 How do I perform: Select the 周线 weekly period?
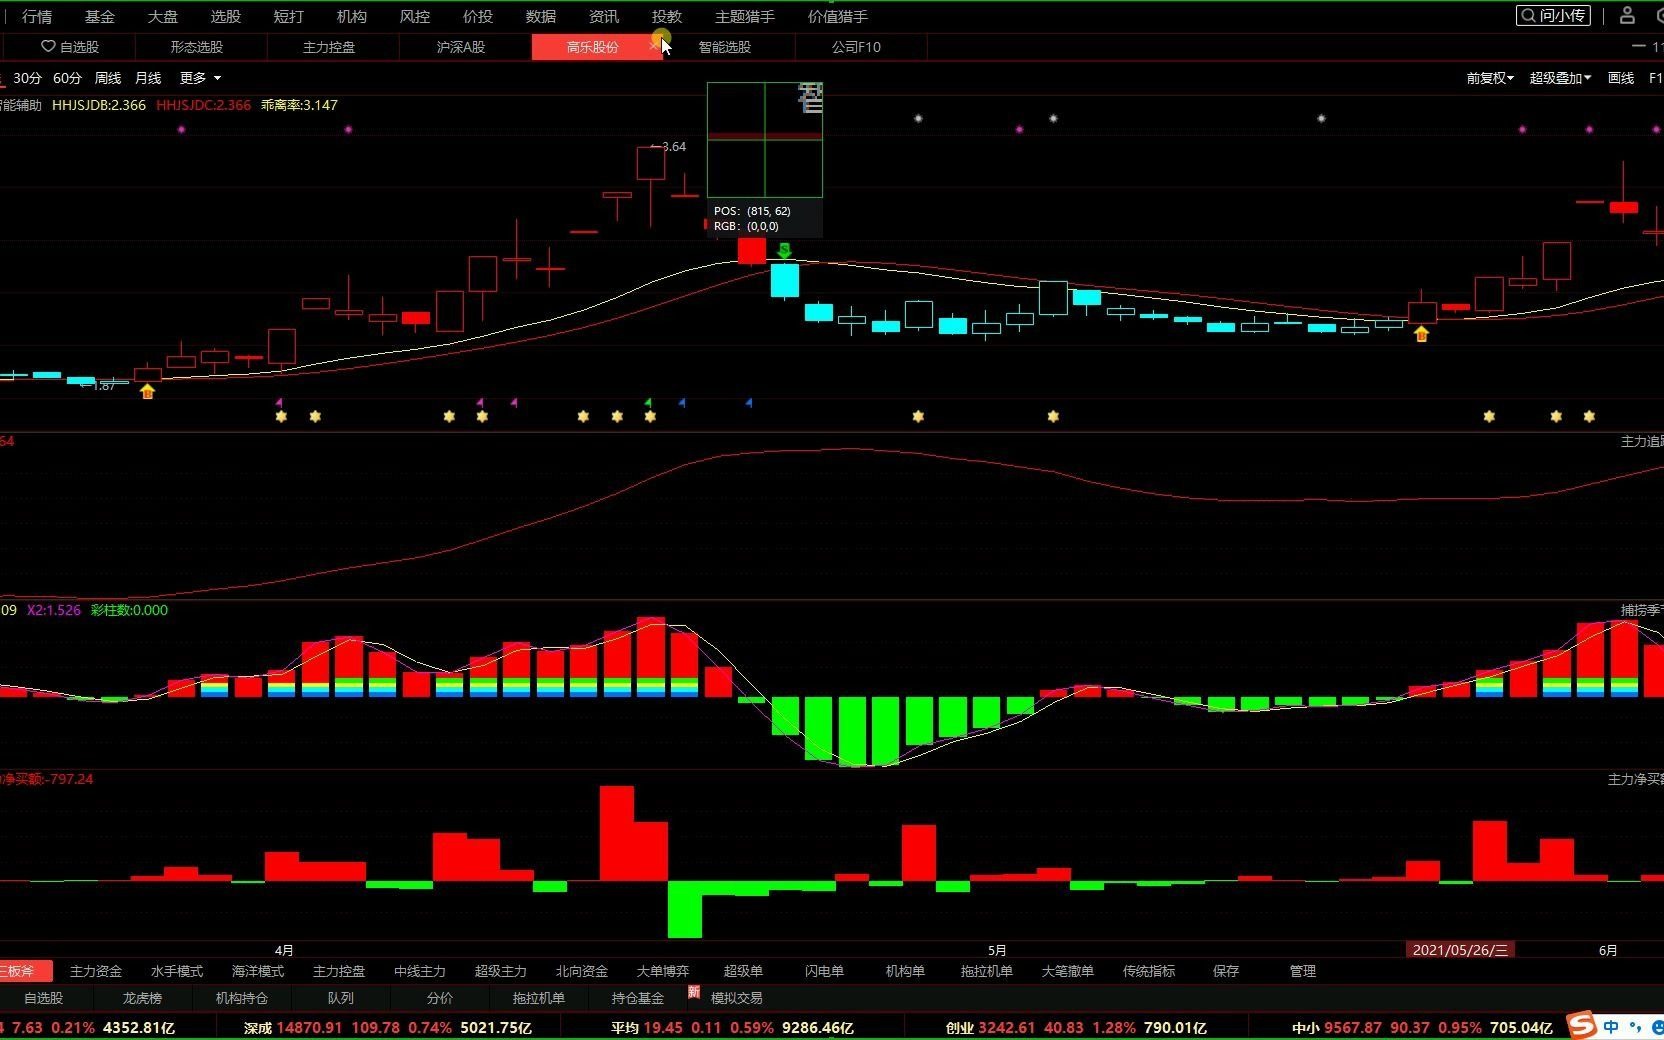tap(108, 78)
